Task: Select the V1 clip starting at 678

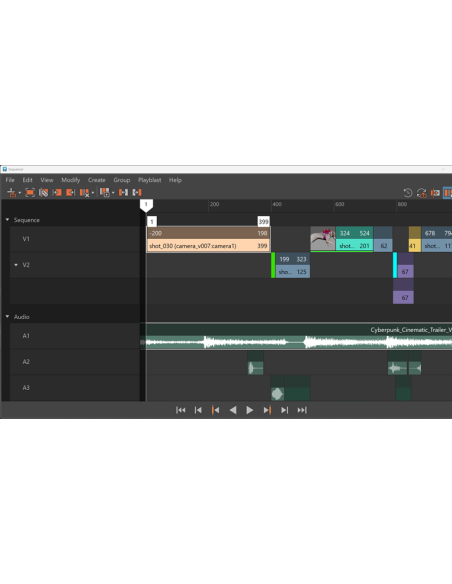Action: 437,239
